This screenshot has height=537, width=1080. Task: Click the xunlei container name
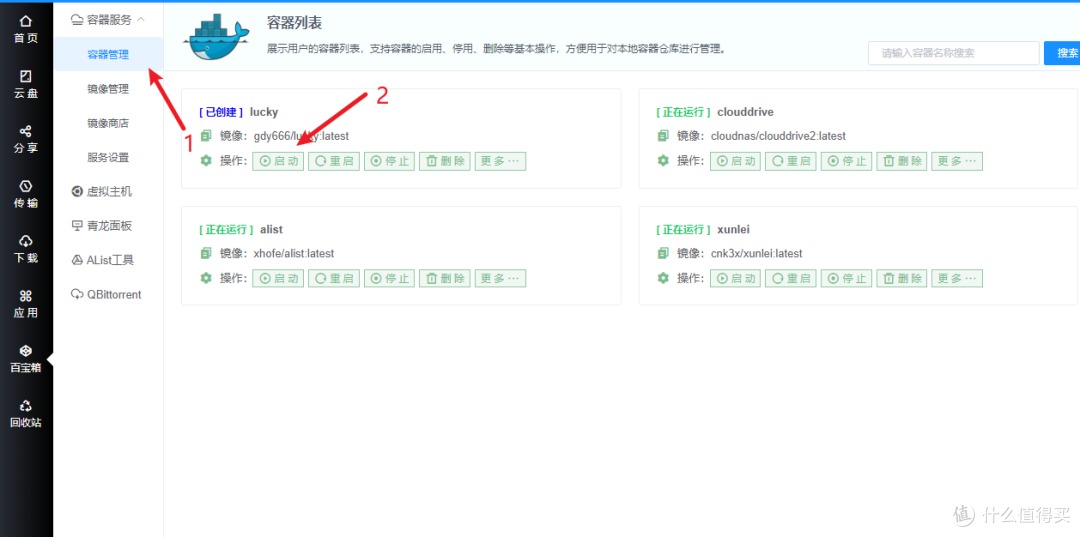tap(733, 229)
